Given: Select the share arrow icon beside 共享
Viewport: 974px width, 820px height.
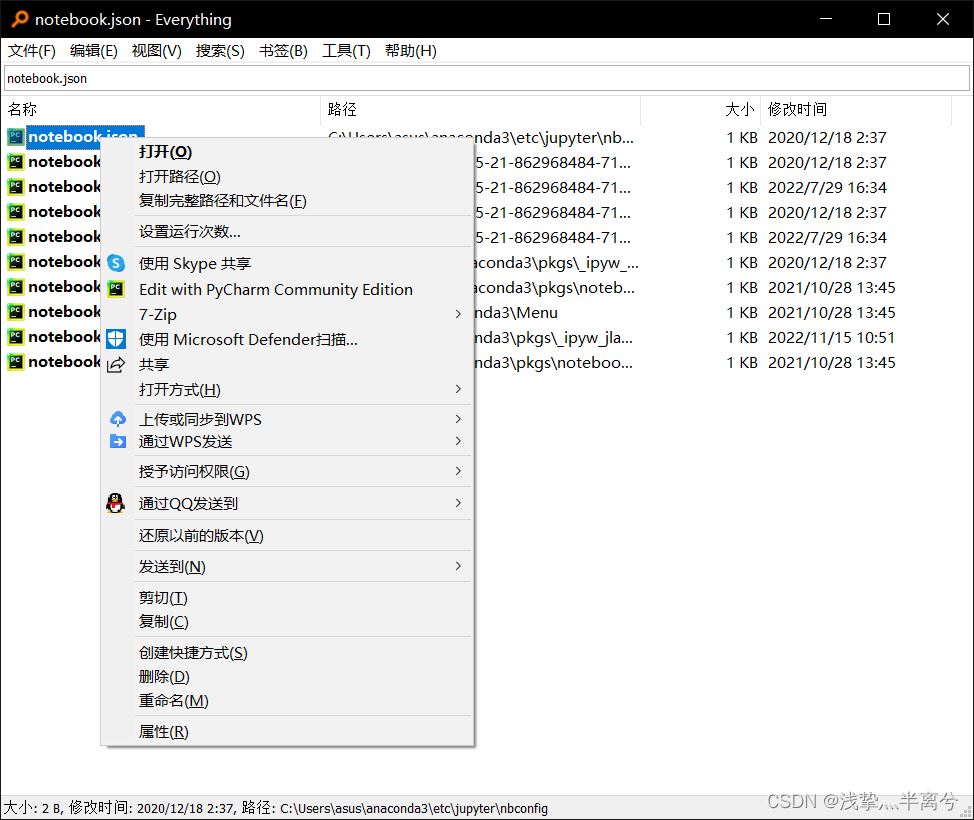Looking at the screenshot, I should 116,365.
